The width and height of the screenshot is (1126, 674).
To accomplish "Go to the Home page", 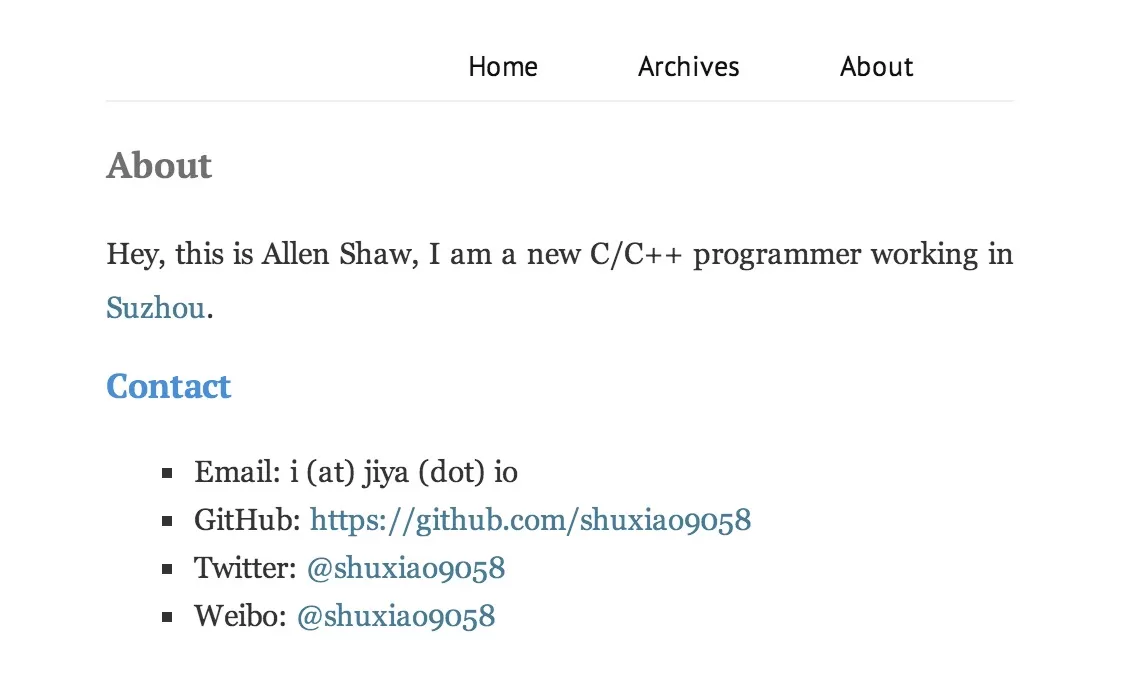I will pyautogui.click(x=503, y=67).
